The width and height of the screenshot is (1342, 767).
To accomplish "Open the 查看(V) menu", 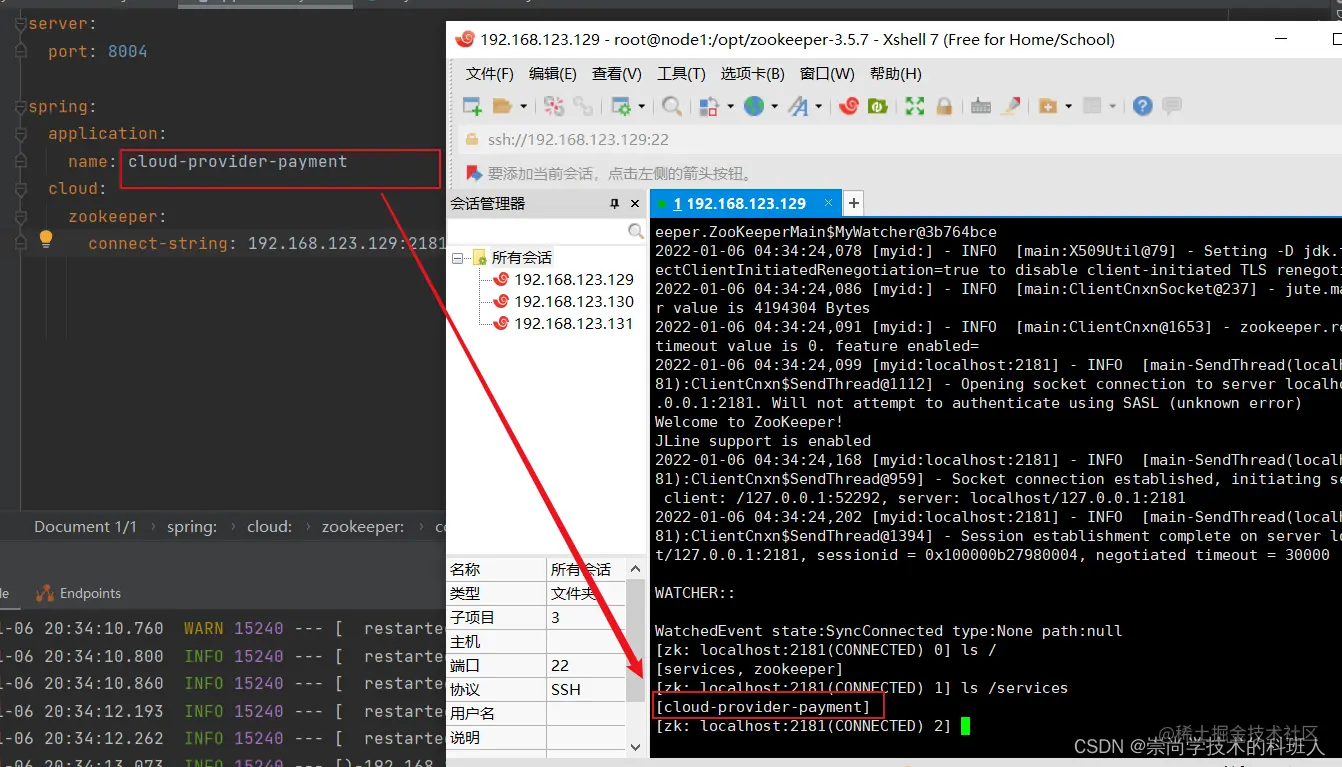I will click(x=617, y=74).
